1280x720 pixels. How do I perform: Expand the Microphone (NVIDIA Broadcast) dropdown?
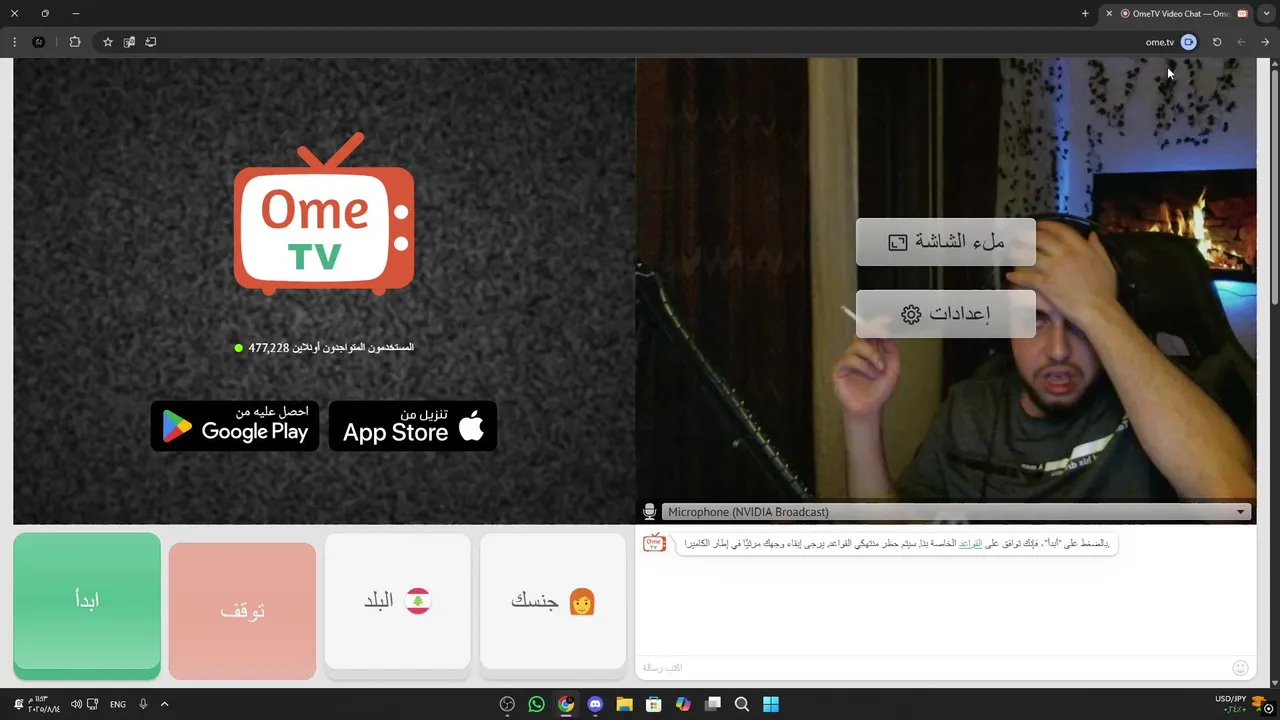(955, 512)
